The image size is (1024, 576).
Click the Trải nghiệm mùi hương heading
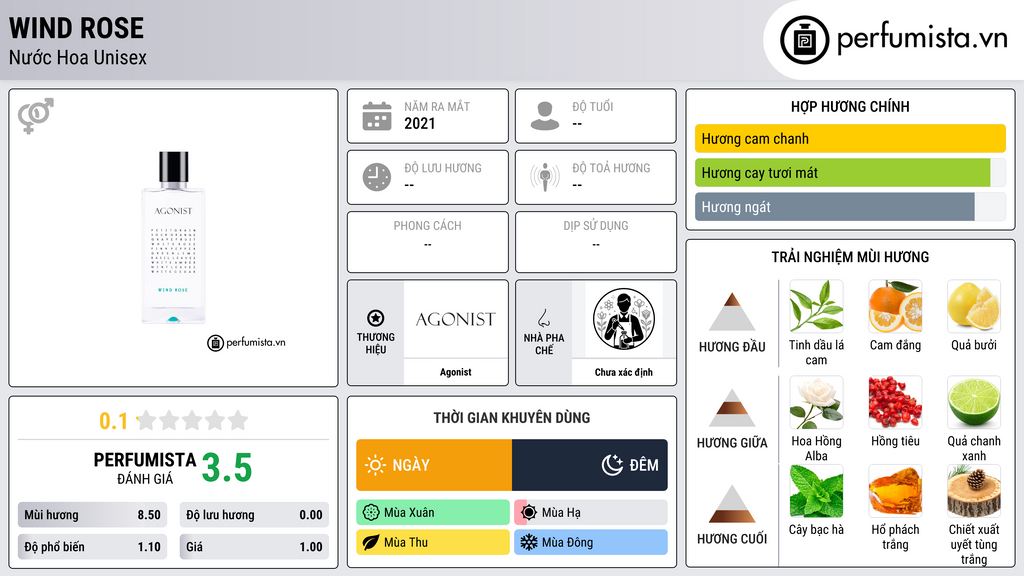click(x=850, y=257)
